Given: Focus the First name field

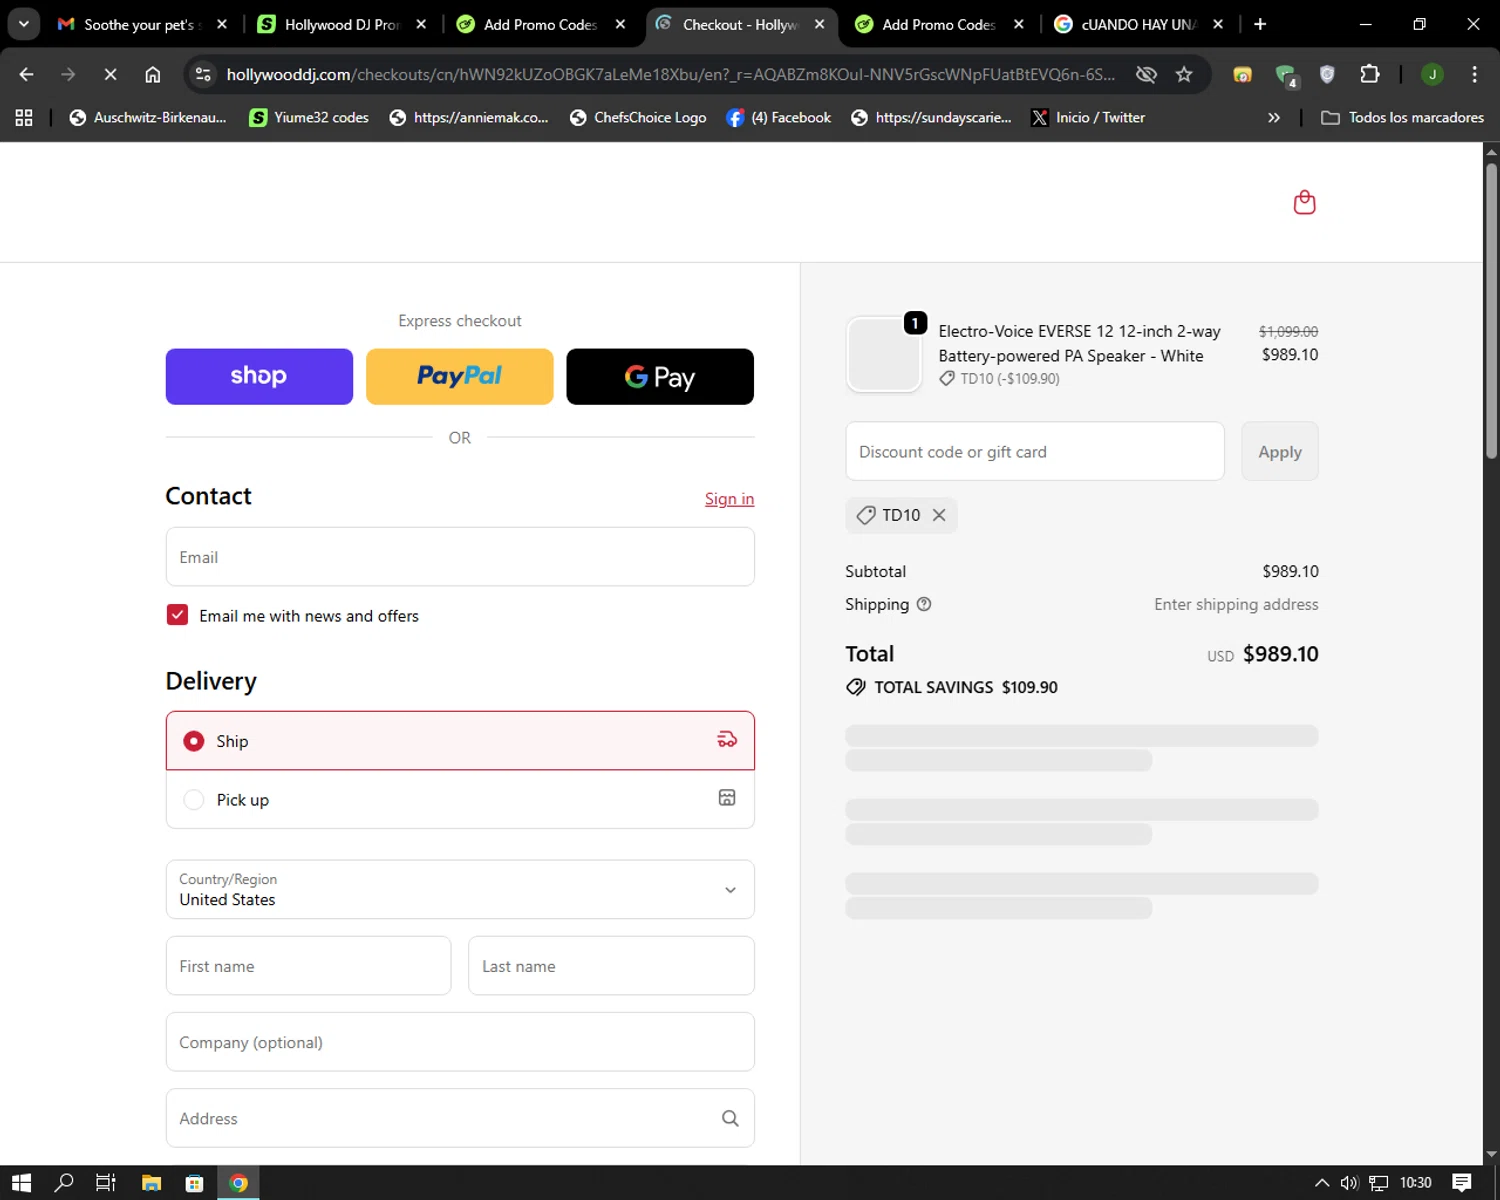Looking at the screenshot, I should pos(308,966).
